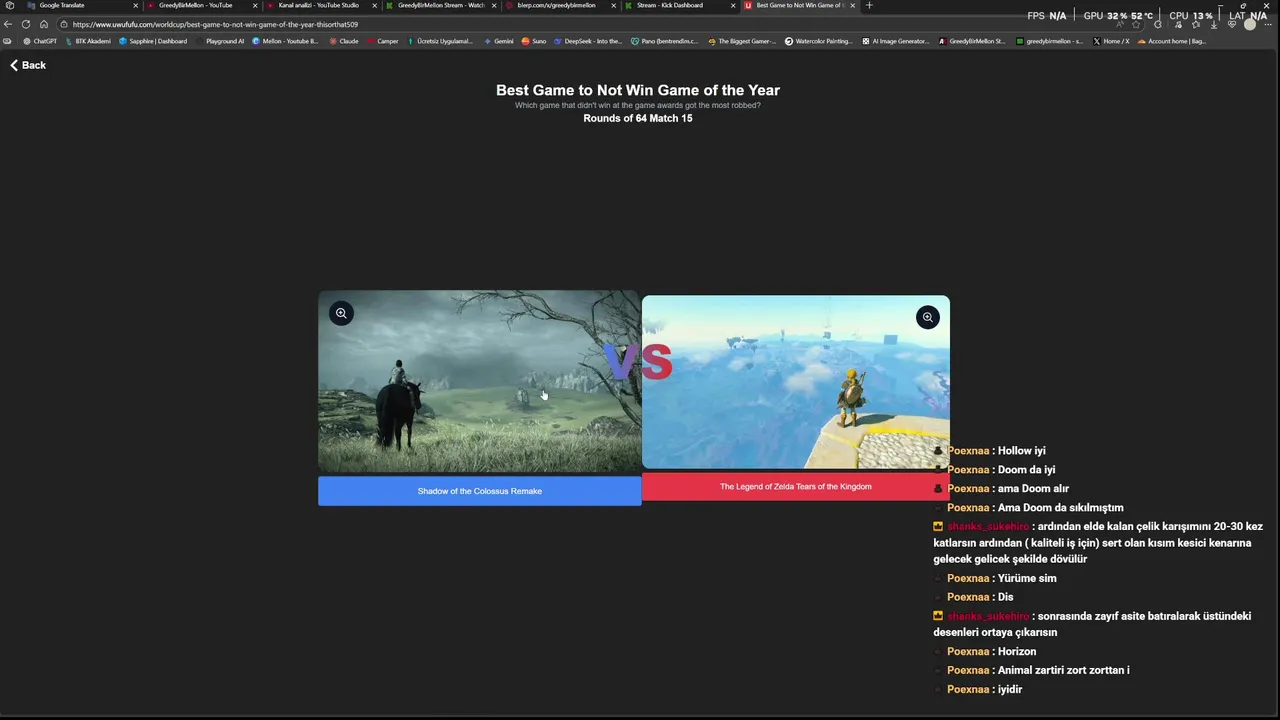Zoom in Zelda Tears of the Kingdom image

point(927,317)
